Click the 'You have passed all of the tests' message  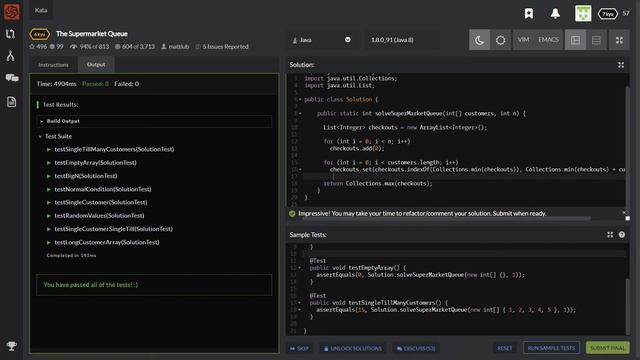click(91, 285)
